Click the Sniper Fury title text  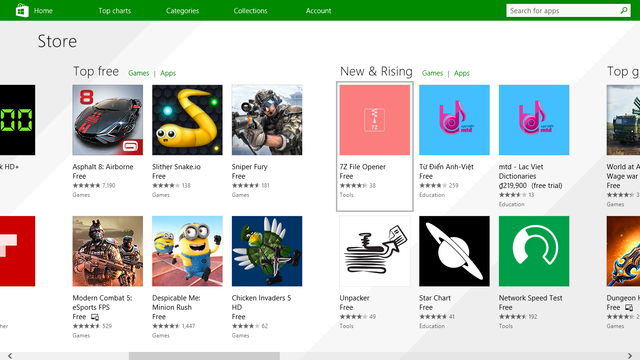coord(249,167)
